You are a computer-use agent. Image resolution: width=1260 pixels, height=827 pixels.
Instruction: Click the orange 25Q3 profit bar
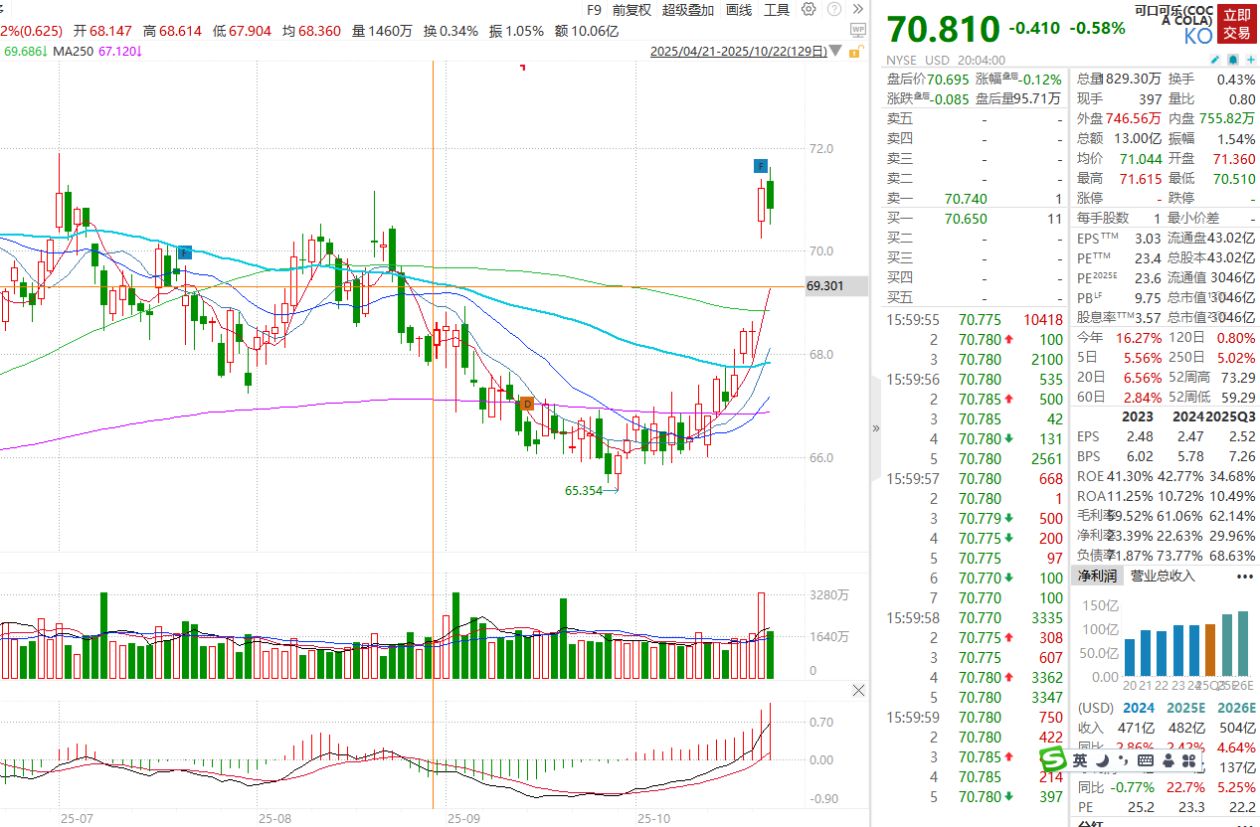pyautogui.click(x=1211, y=650)
